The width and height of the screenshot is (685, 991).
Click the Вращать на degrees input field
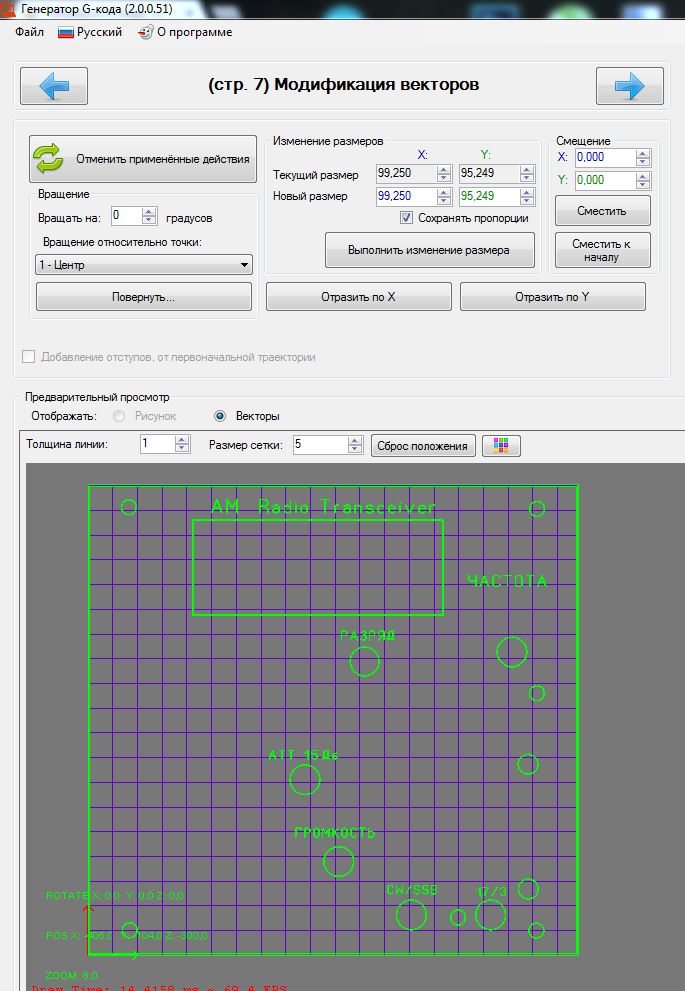pos(126,216)
